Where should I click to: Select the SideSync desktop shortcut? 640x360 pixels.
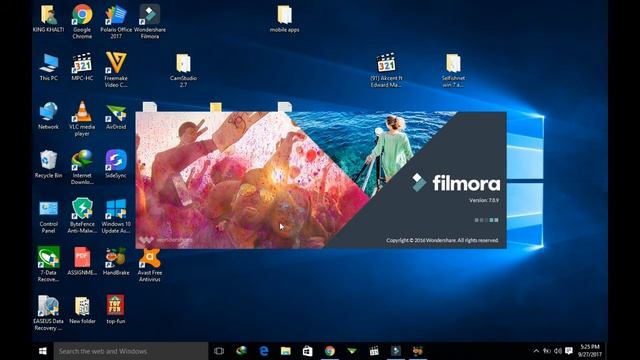[x=116, y=164]
